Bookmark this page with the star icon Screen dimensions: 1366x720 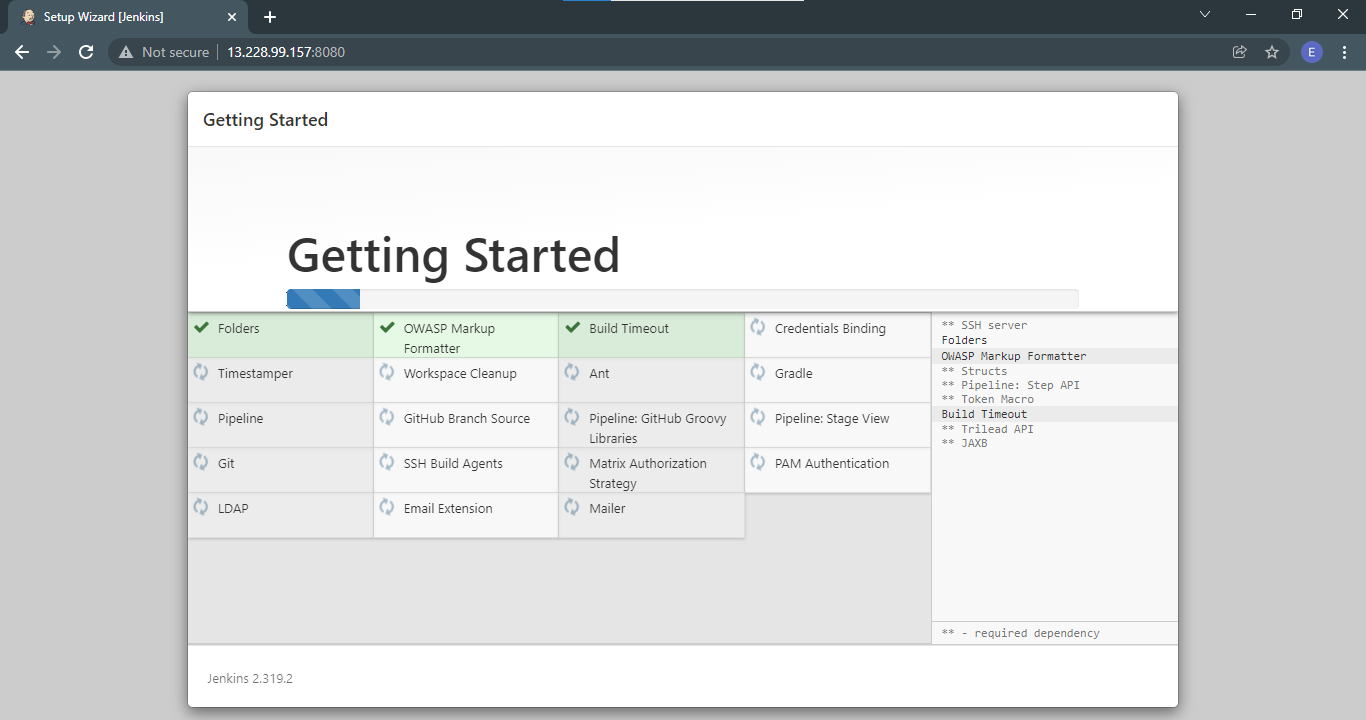(1272, 52)
